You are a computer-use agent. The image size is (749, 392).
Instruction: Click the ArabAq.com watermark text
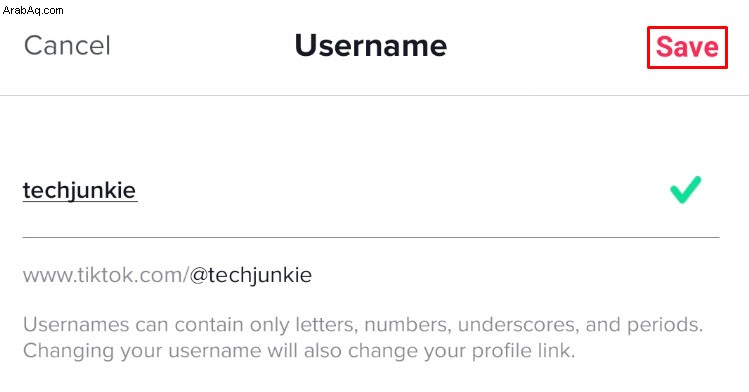[x=33, y=10]
